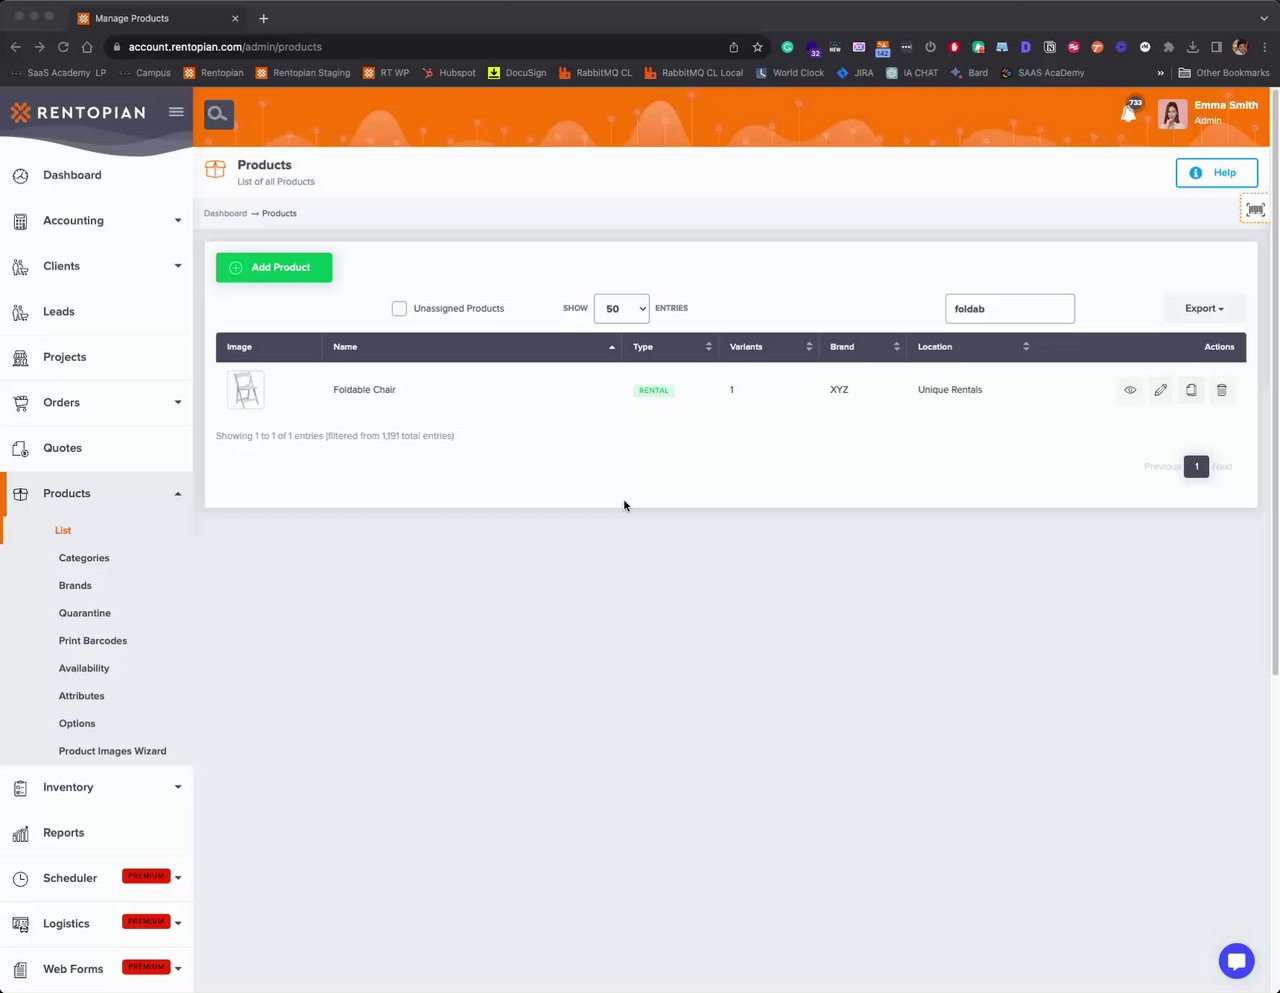Duplicate Foldable Chair with copy icon

tap(1191, 390)
